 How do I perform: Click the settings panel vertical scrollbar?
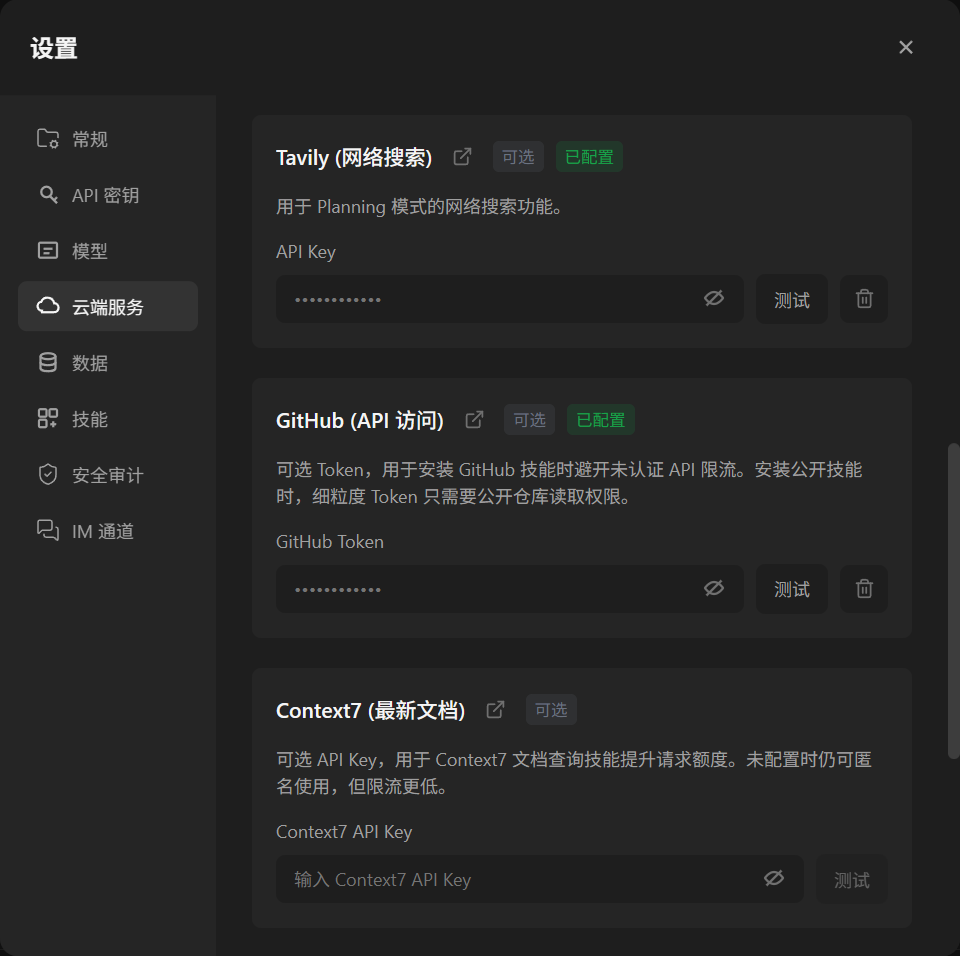[953, 601]
